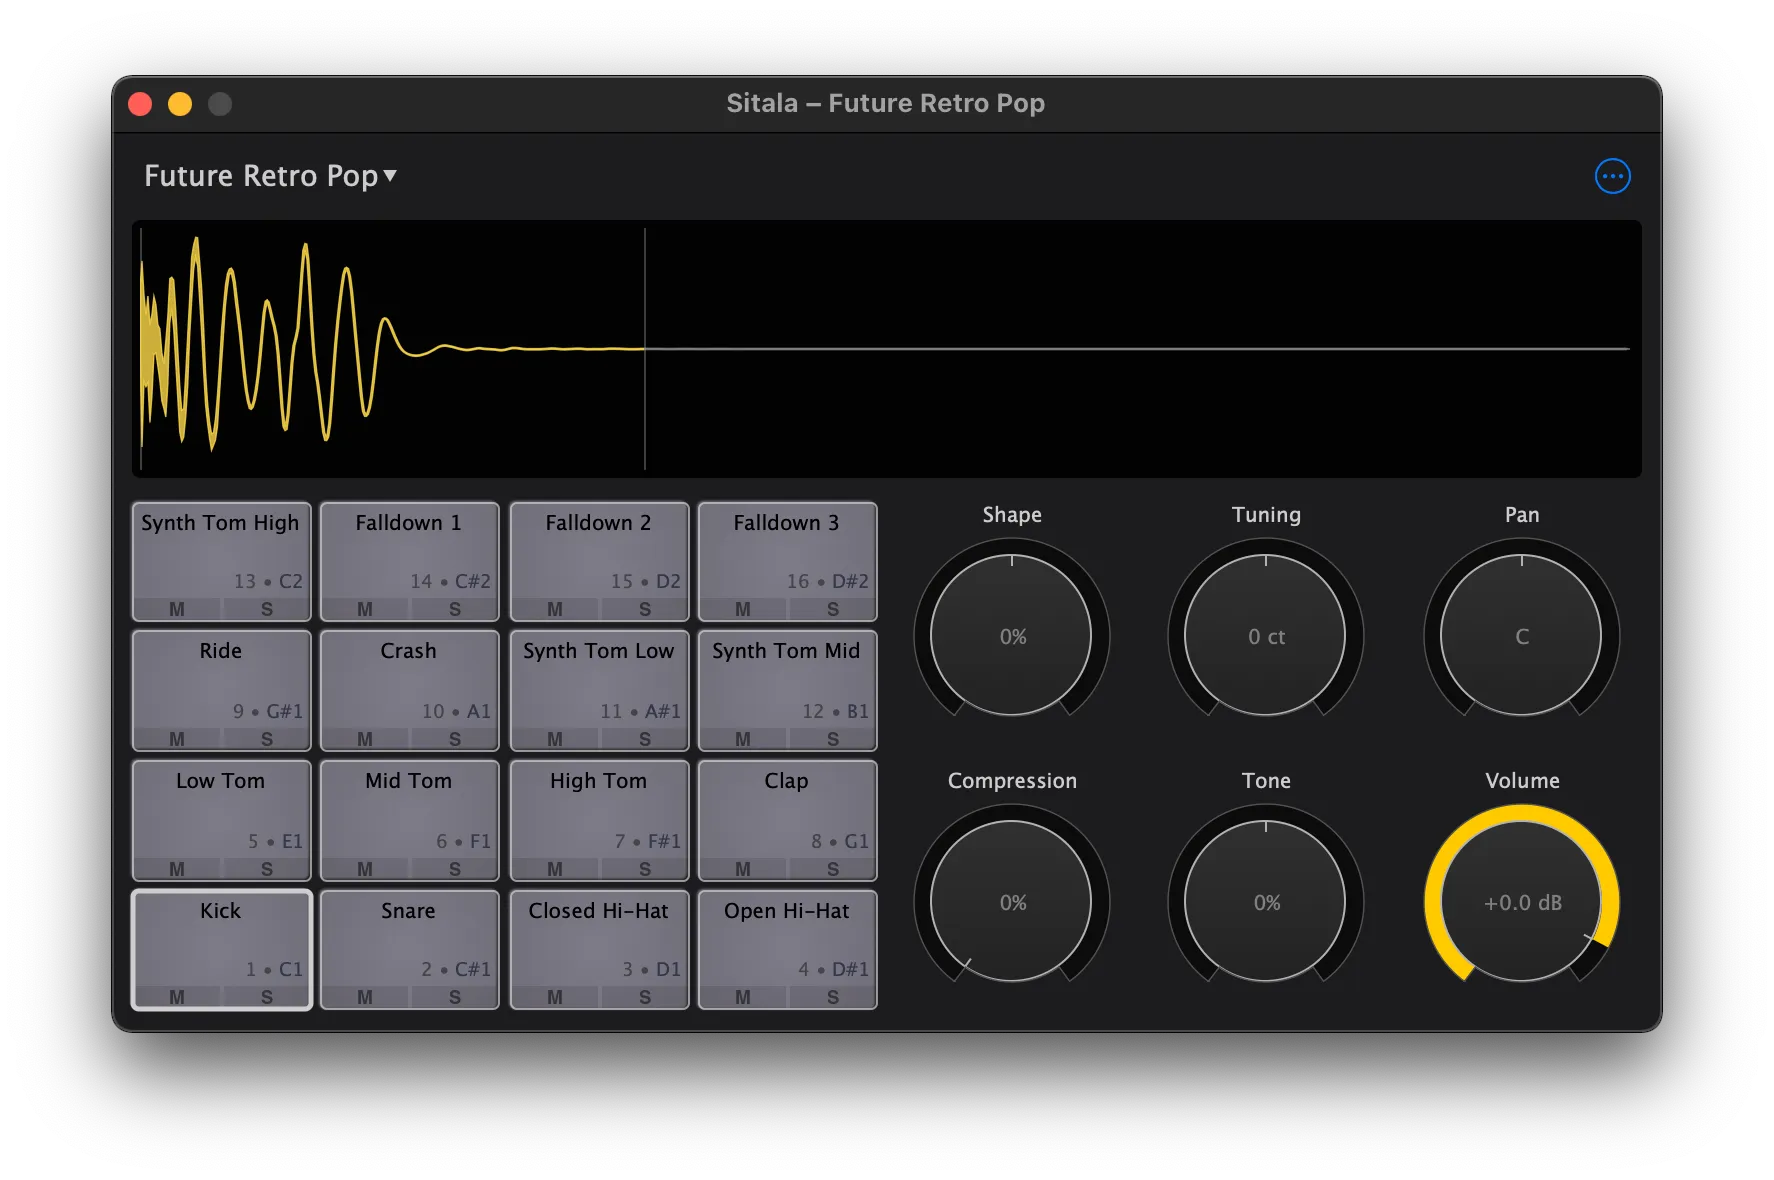Solo the Closed Hi-Hat pad
1774x1180 pixels.
coord(645,997)
